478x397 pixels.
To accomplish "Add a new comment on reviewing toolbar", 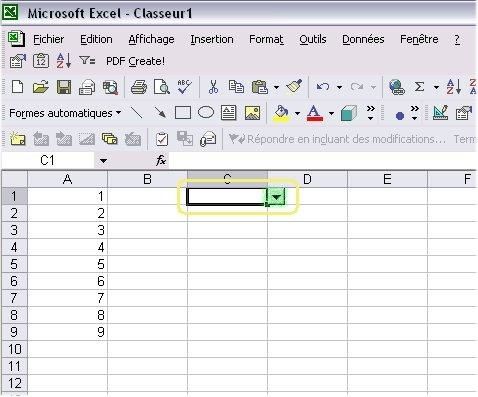I will (18, 139).
